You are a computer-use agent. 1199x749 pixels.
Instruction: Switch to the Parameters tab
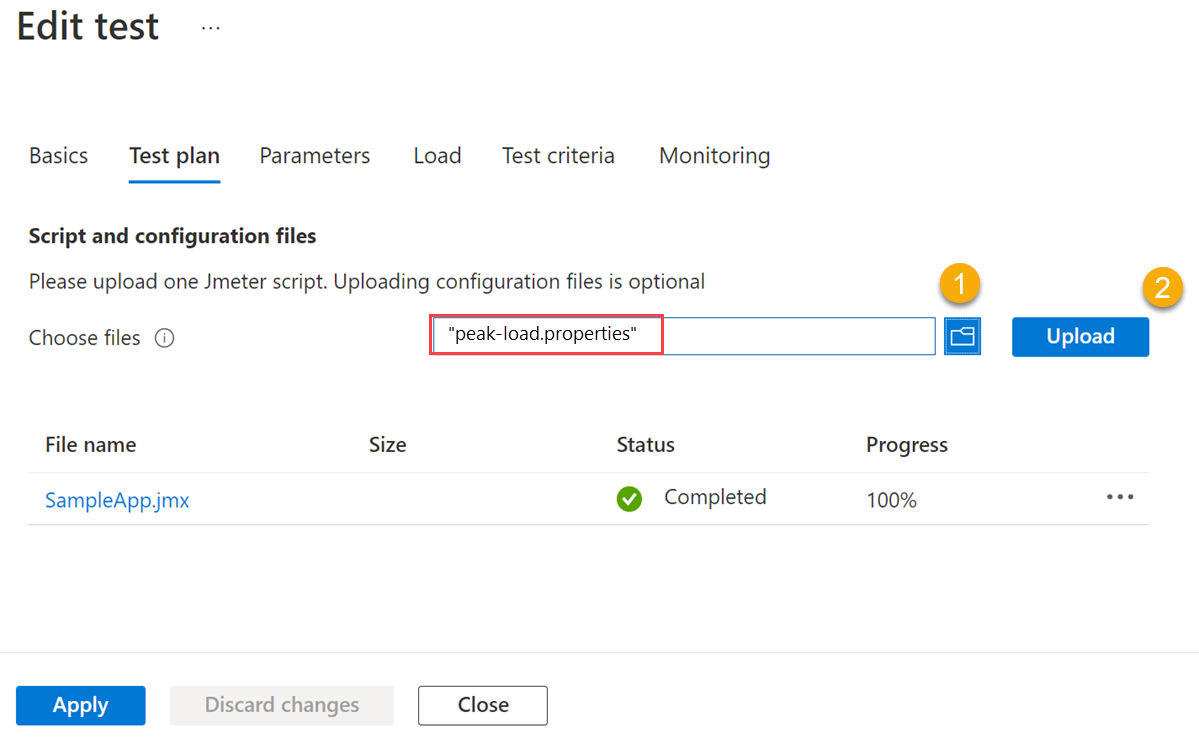pos(314,156)
